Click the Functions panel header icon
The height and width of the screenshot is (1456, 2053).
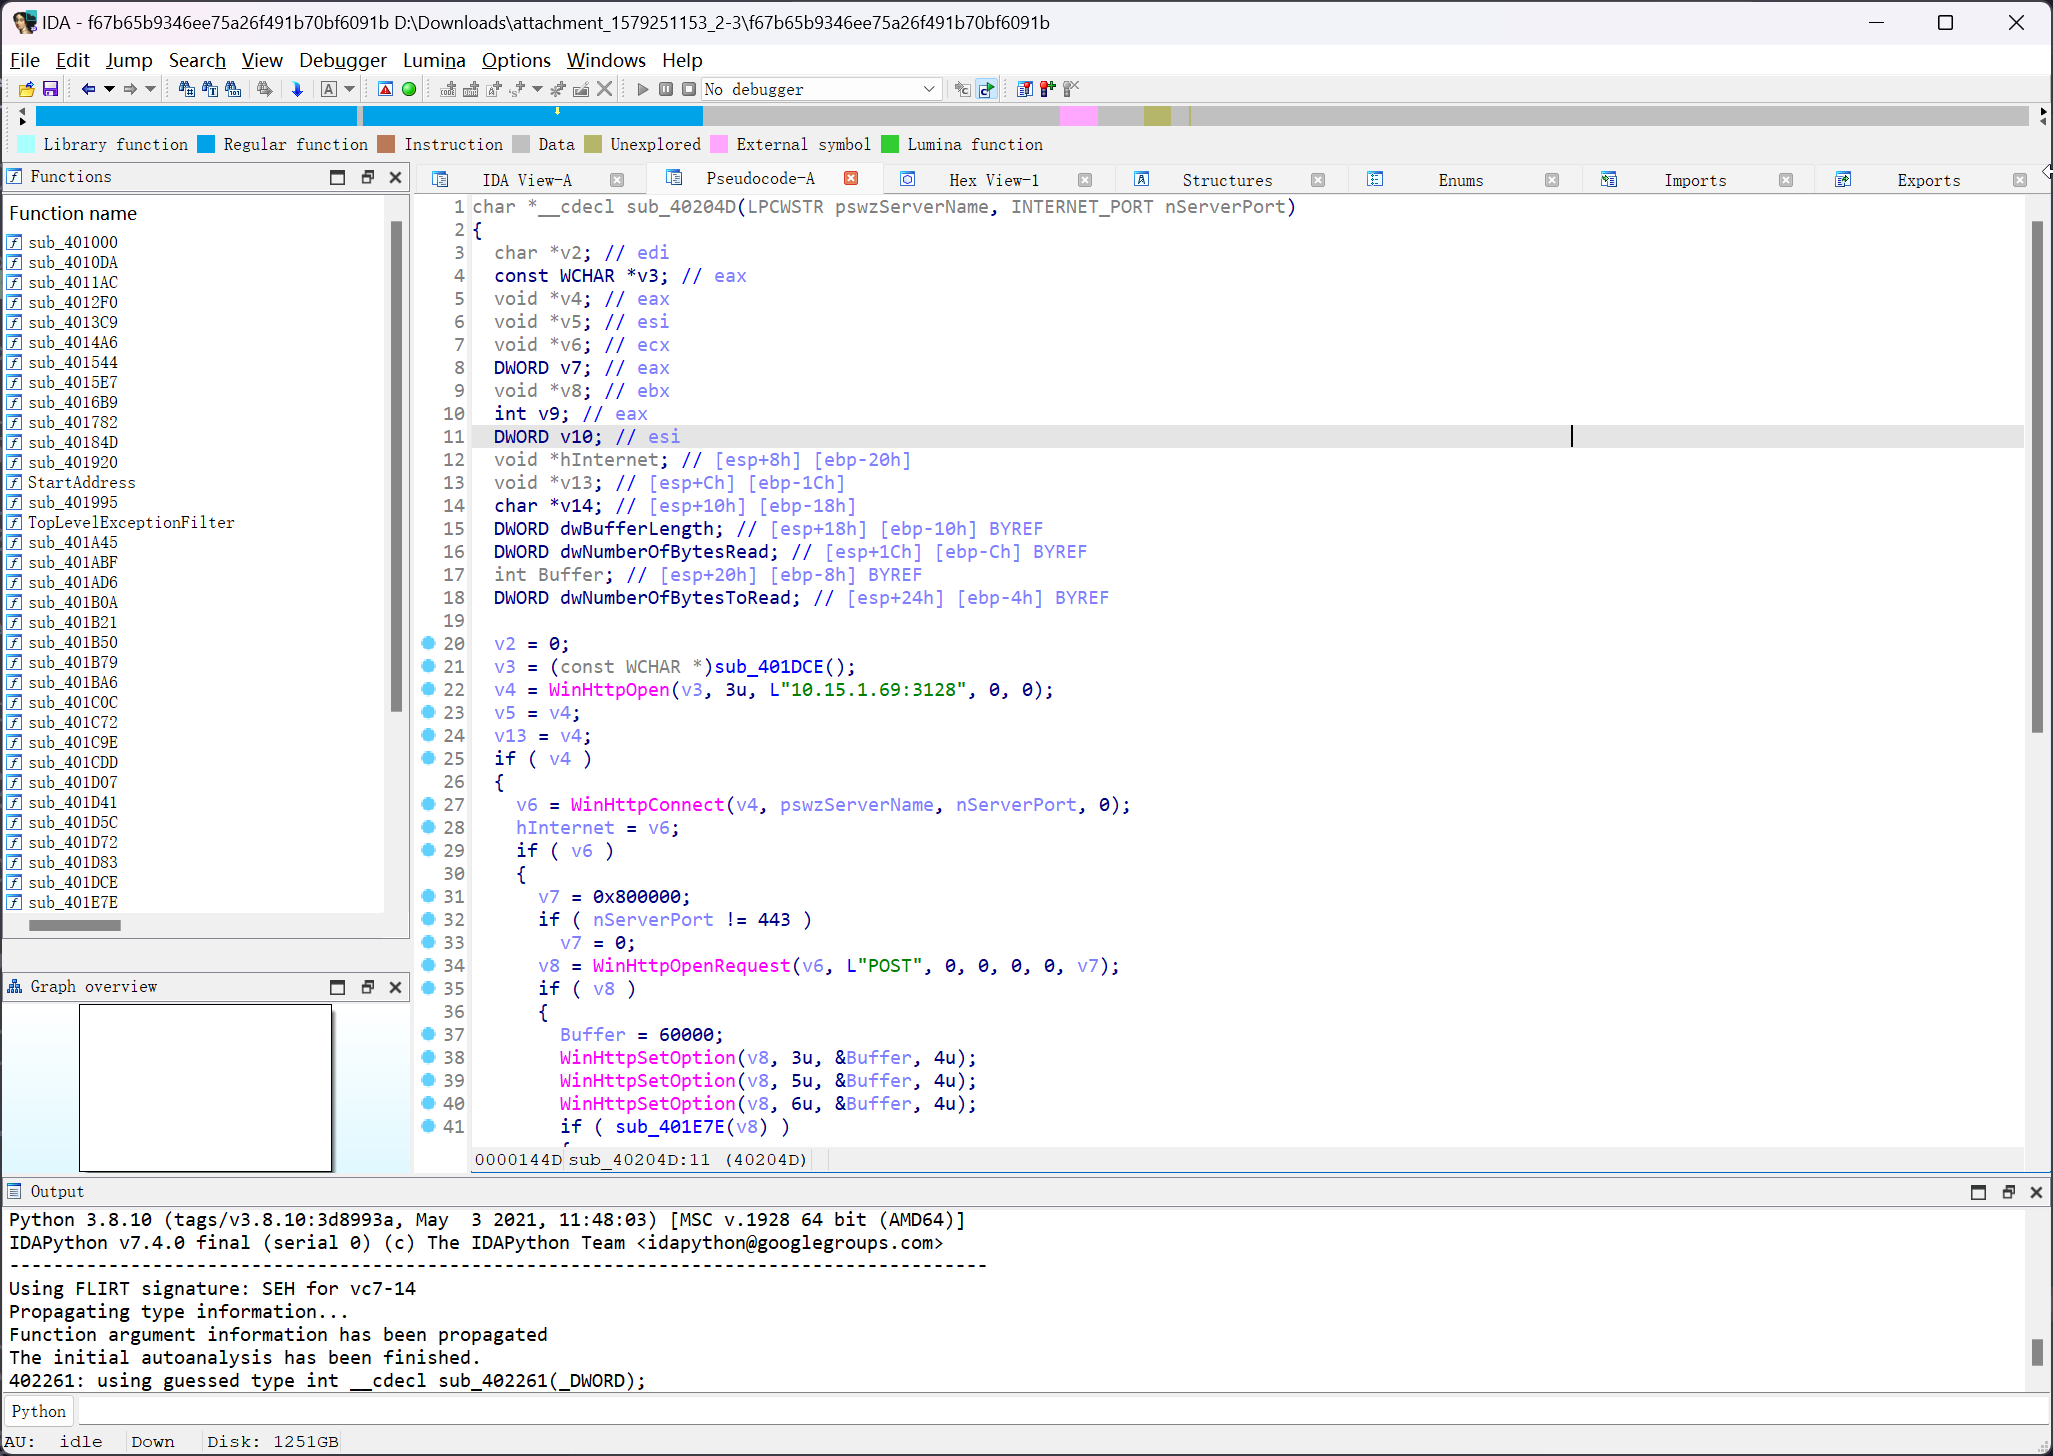click(15, 177)
